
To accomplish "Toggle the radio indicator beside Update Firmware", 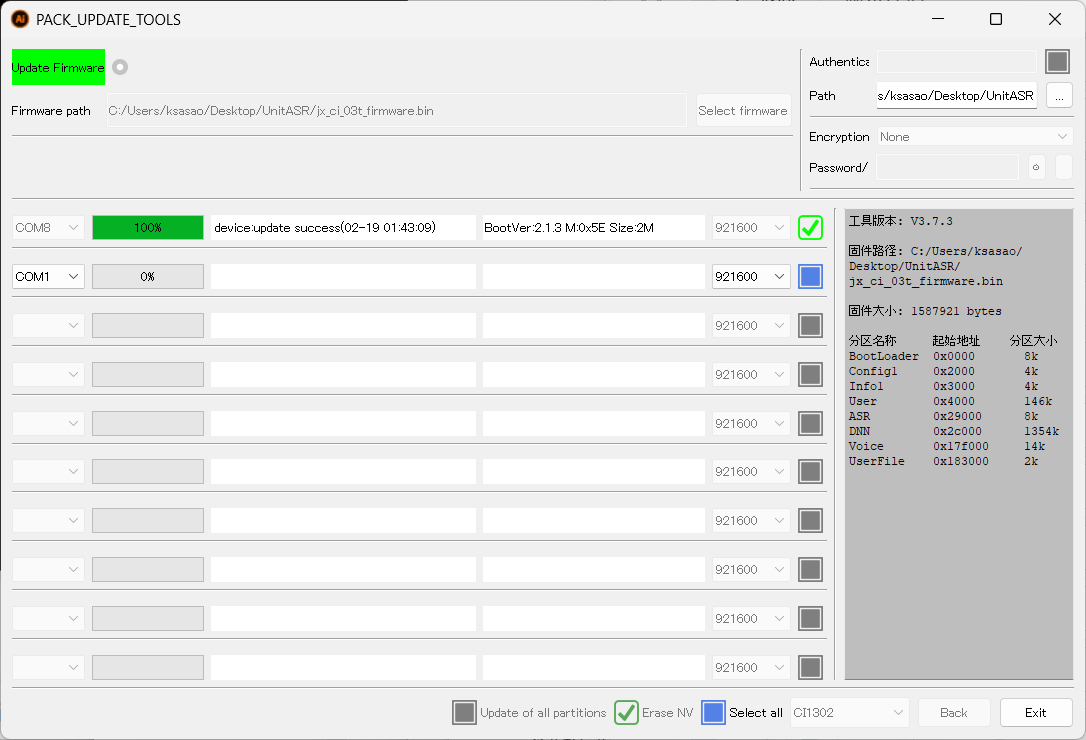I will point(121,67).
